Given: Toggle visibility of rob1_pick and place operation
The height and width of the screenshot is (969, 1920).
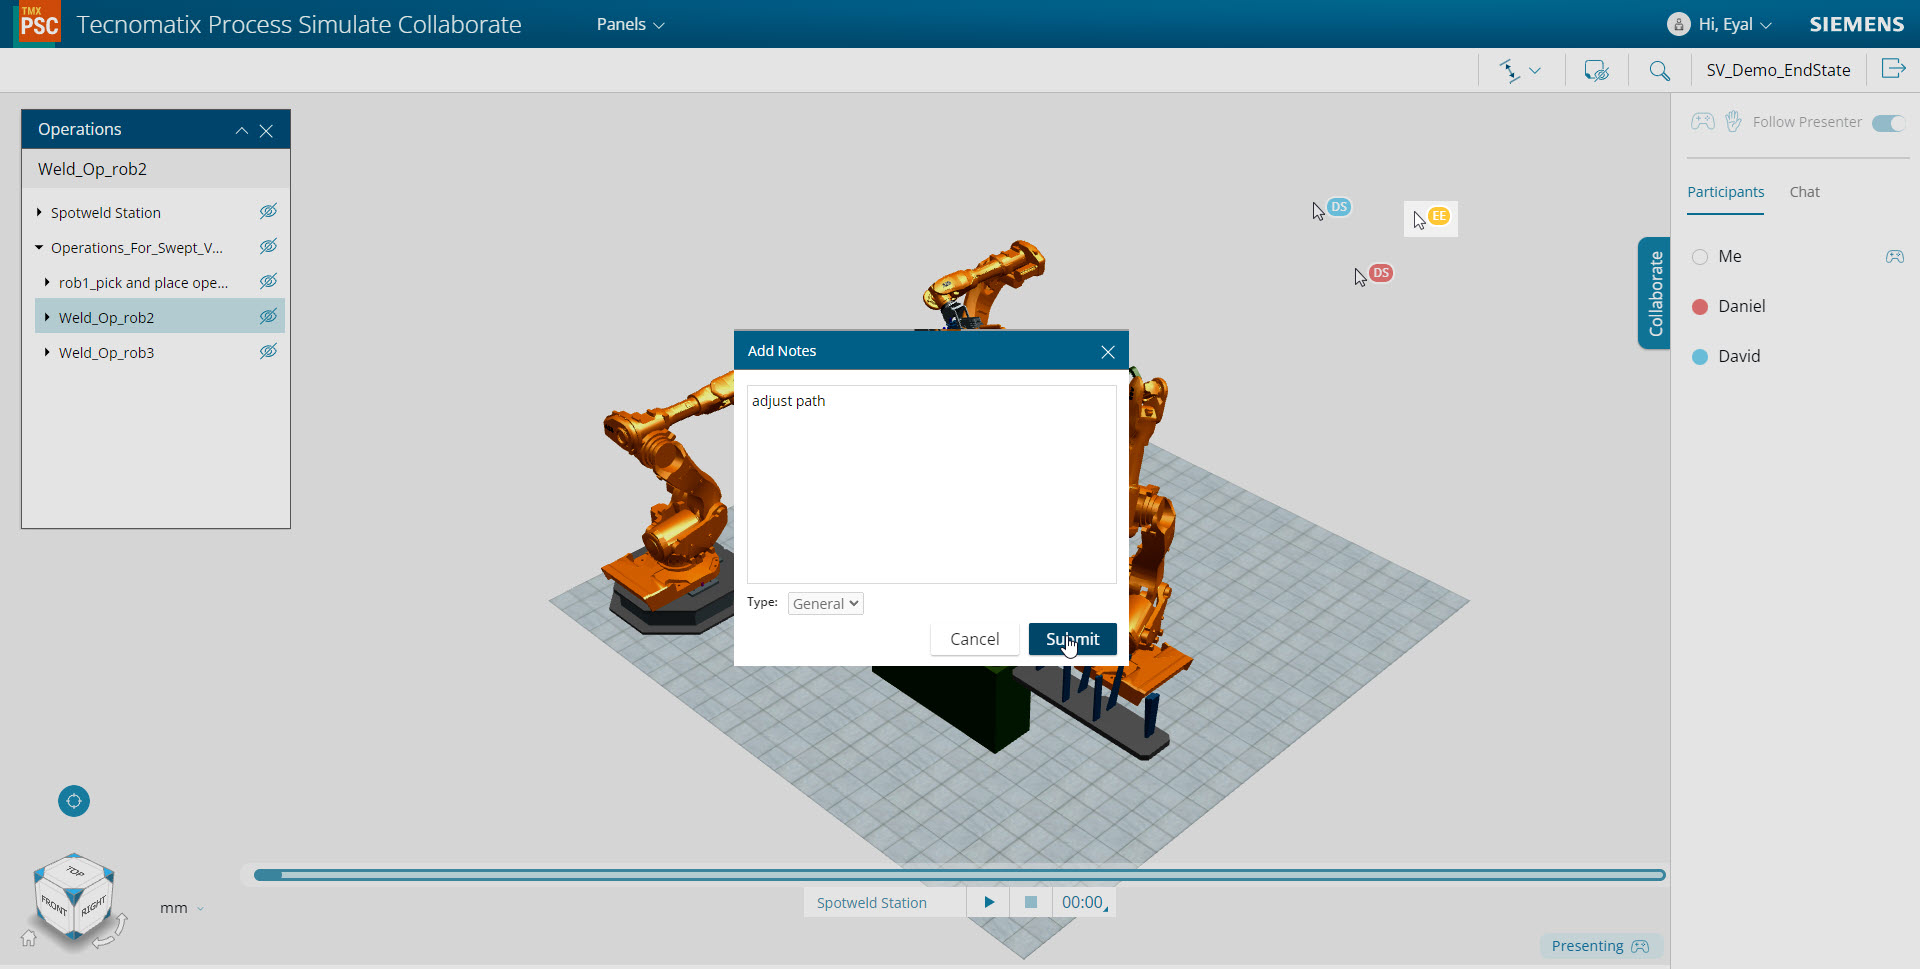Looking at the screenshot, I should click(x=268, y=281).
